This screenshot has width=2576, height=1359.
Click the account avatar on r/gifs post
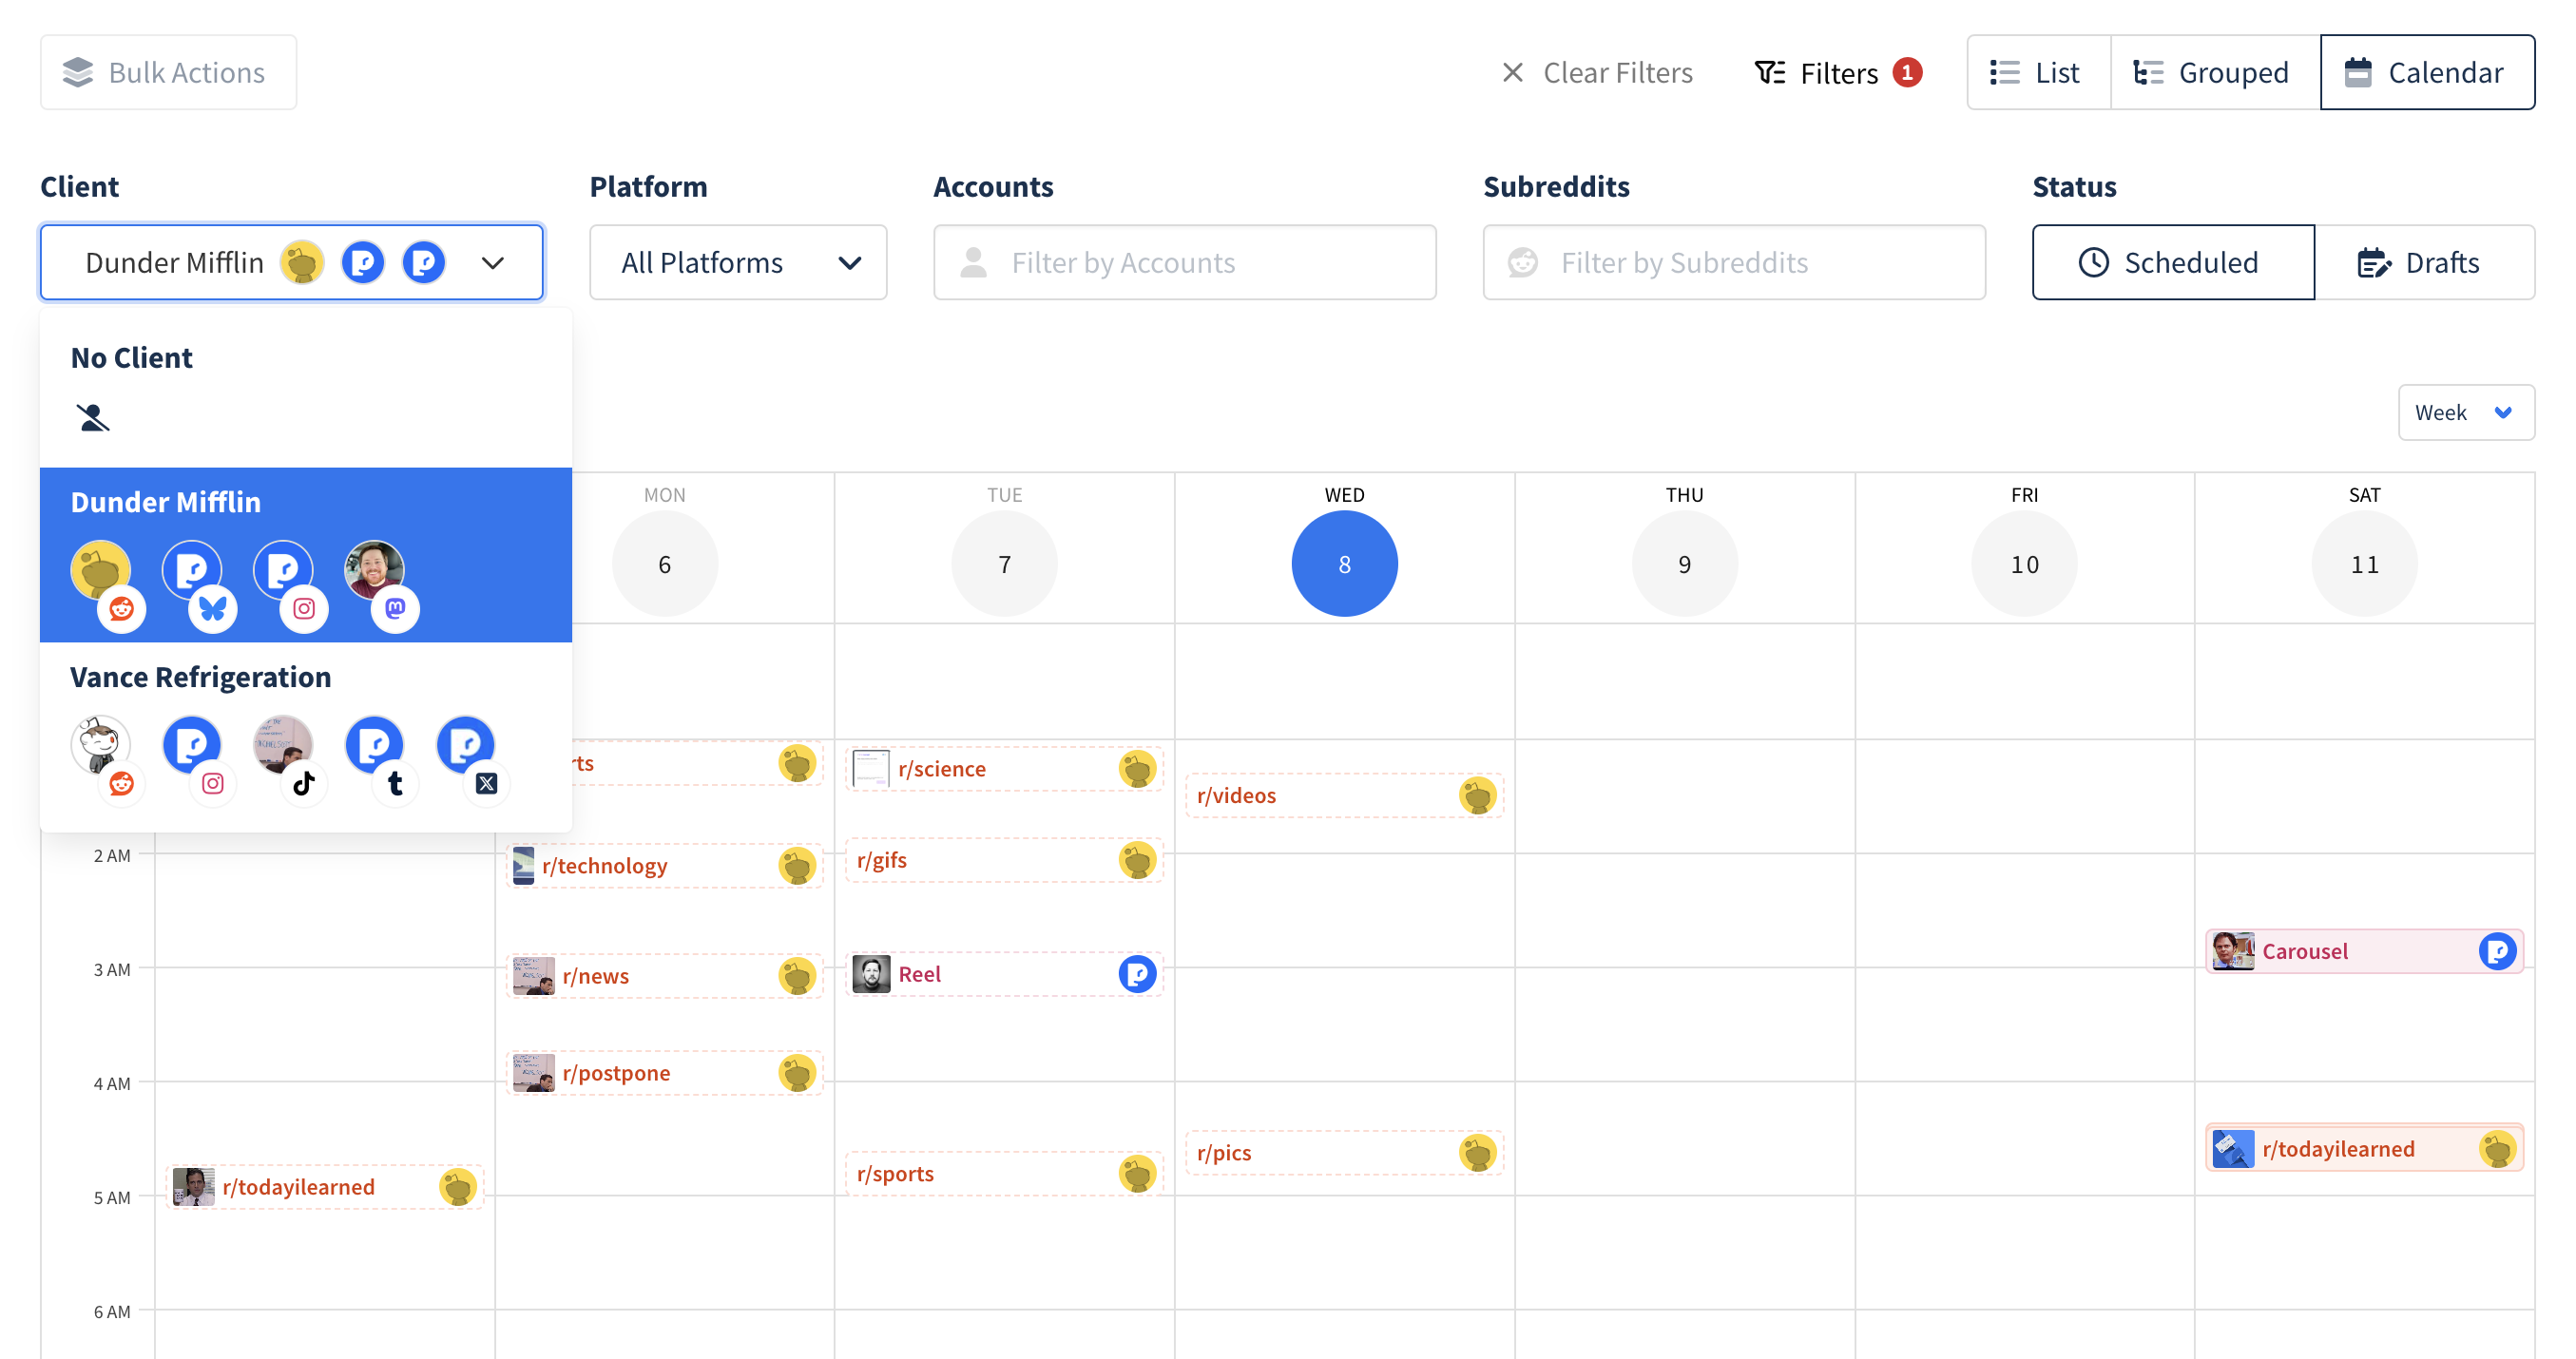tap(1137, 860)
